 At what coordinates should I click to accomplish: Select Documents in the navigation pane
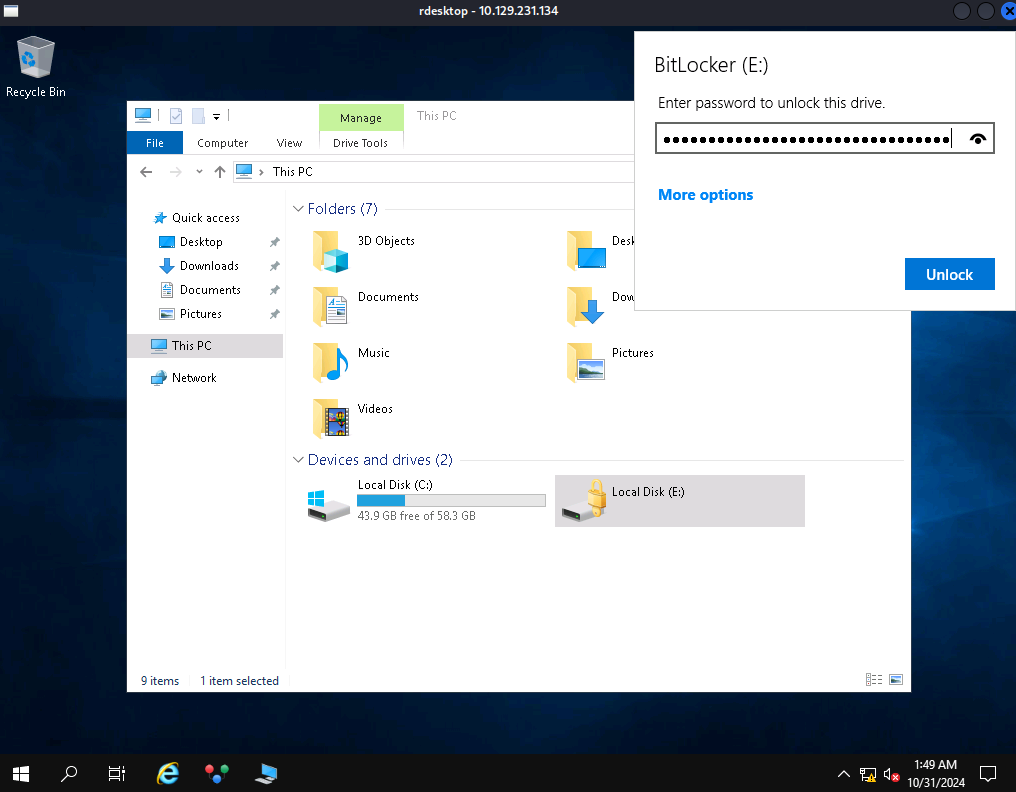[209, 290]
